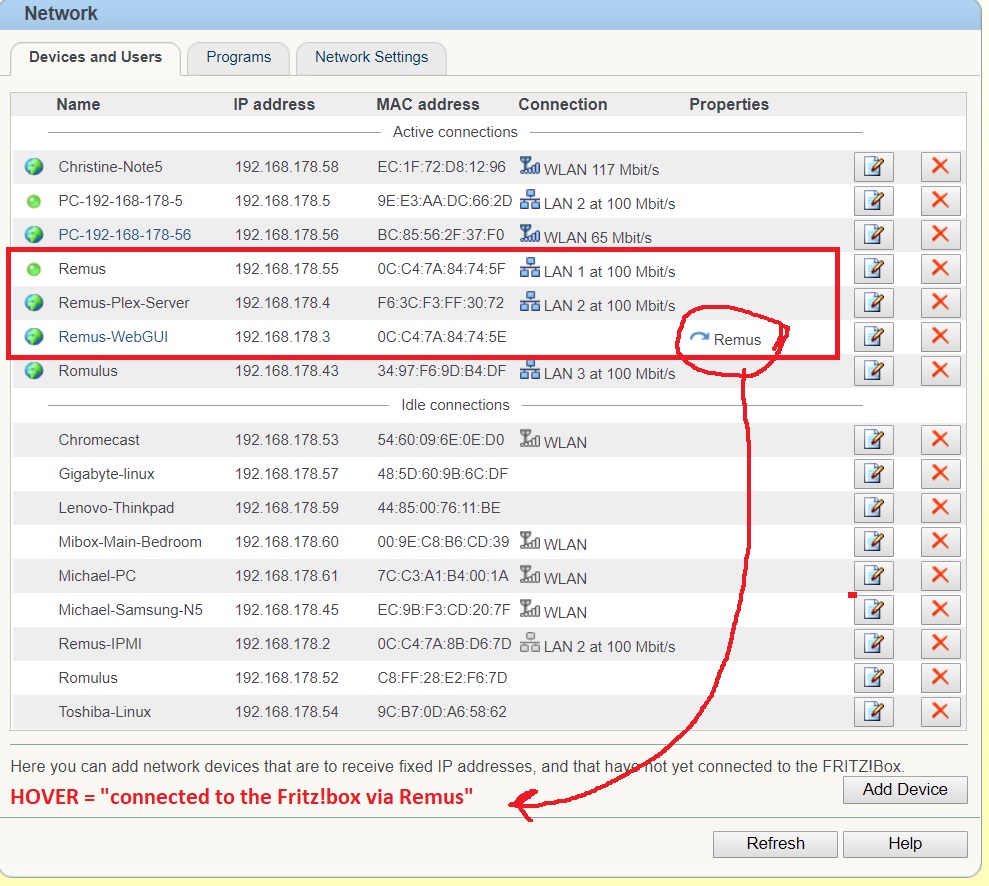This screenshot has width=989, height=886.
Task: Edit the Chromecast device entry
Action: [x=874, y=440]
